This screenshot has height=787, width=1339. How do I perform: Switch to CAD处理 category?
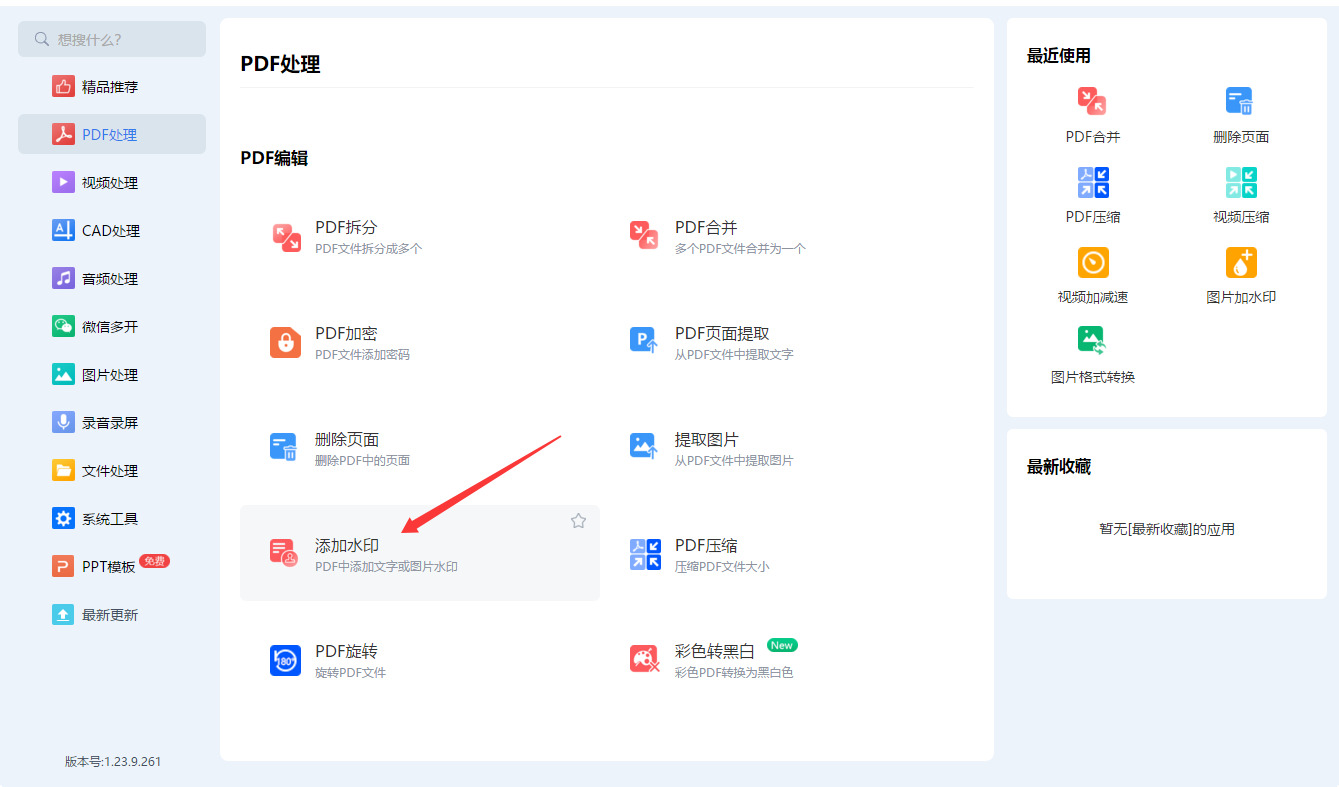pos(112,231)
